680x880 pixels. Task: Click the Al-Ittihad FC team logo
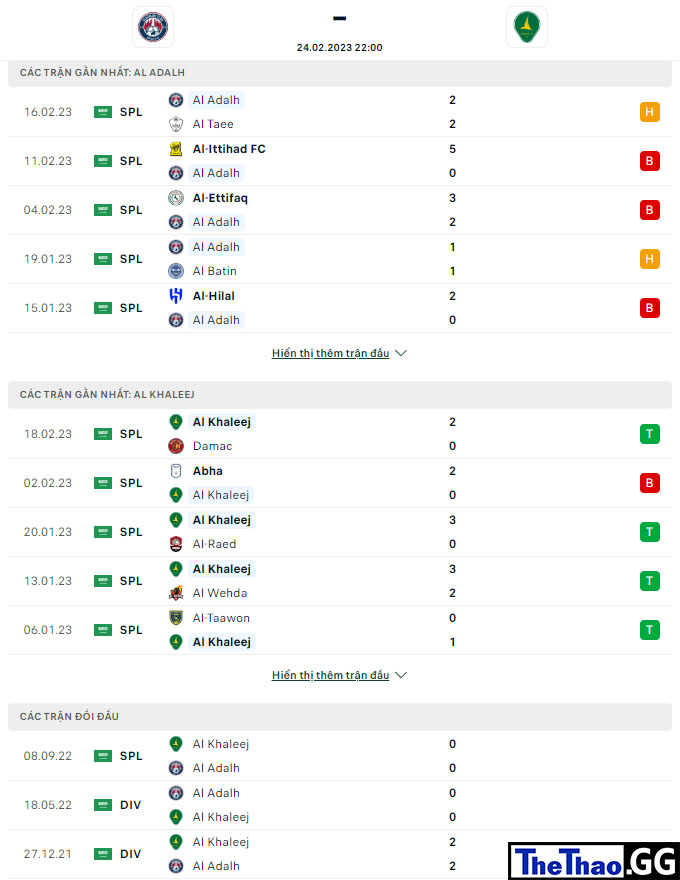pos(176,149)
